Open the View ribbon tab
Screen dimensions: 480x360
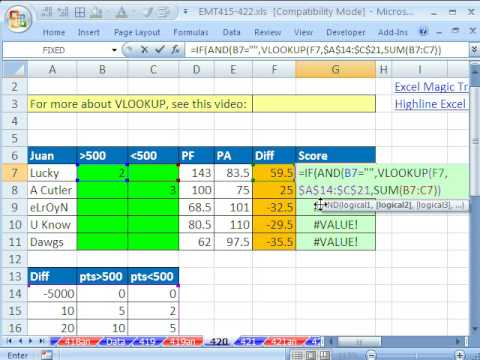303,32
